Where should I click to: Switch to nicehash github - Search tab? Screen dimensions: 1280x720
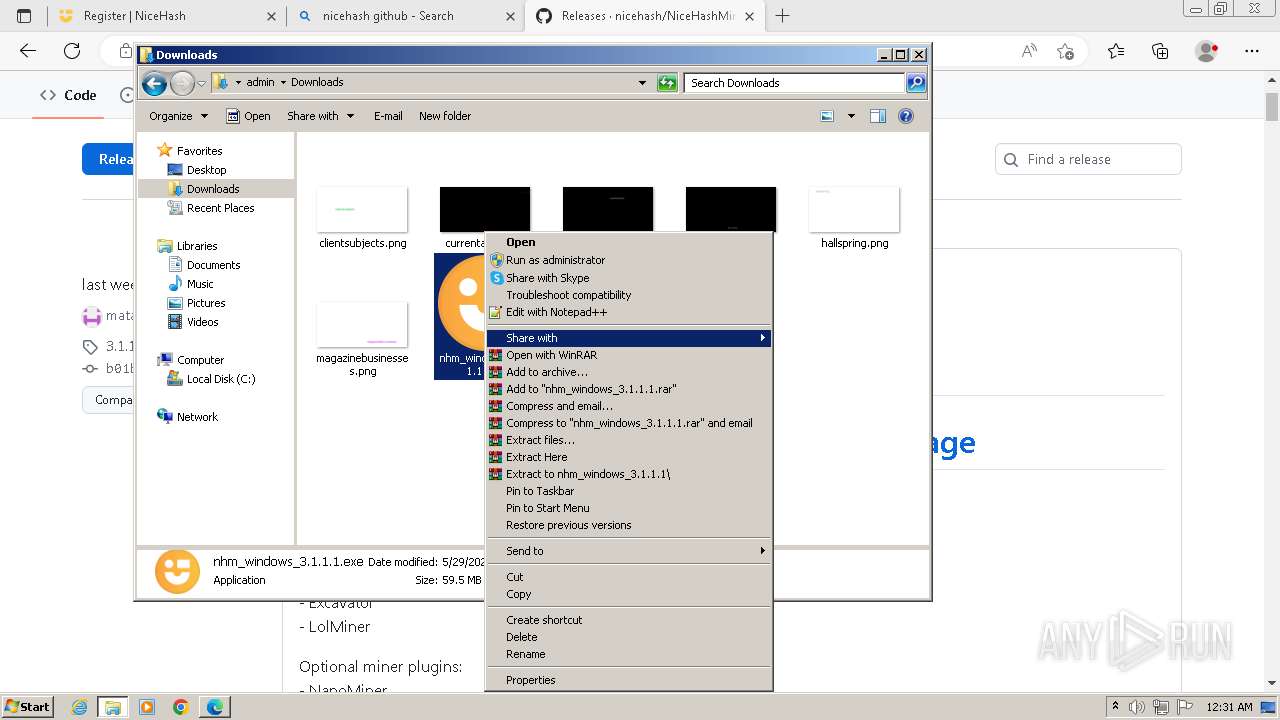[404, 16]
